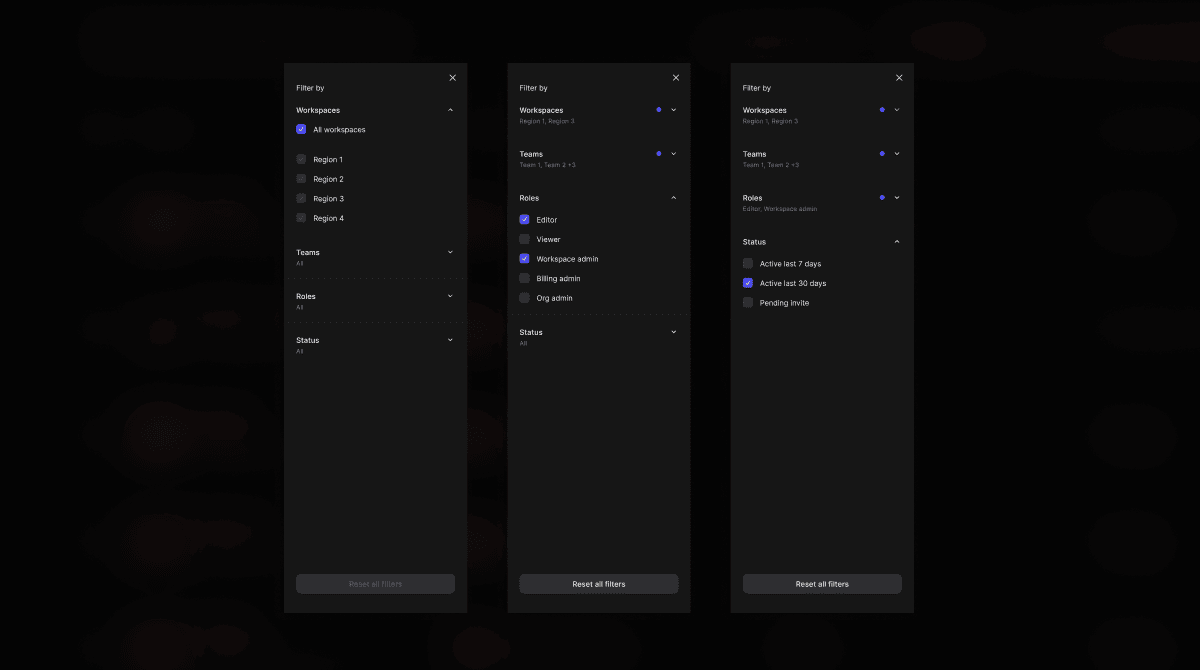Expand Workspaces in the Roles-expanded panel
Viewport: 1200px width, 670px height.
pos(673,110)
